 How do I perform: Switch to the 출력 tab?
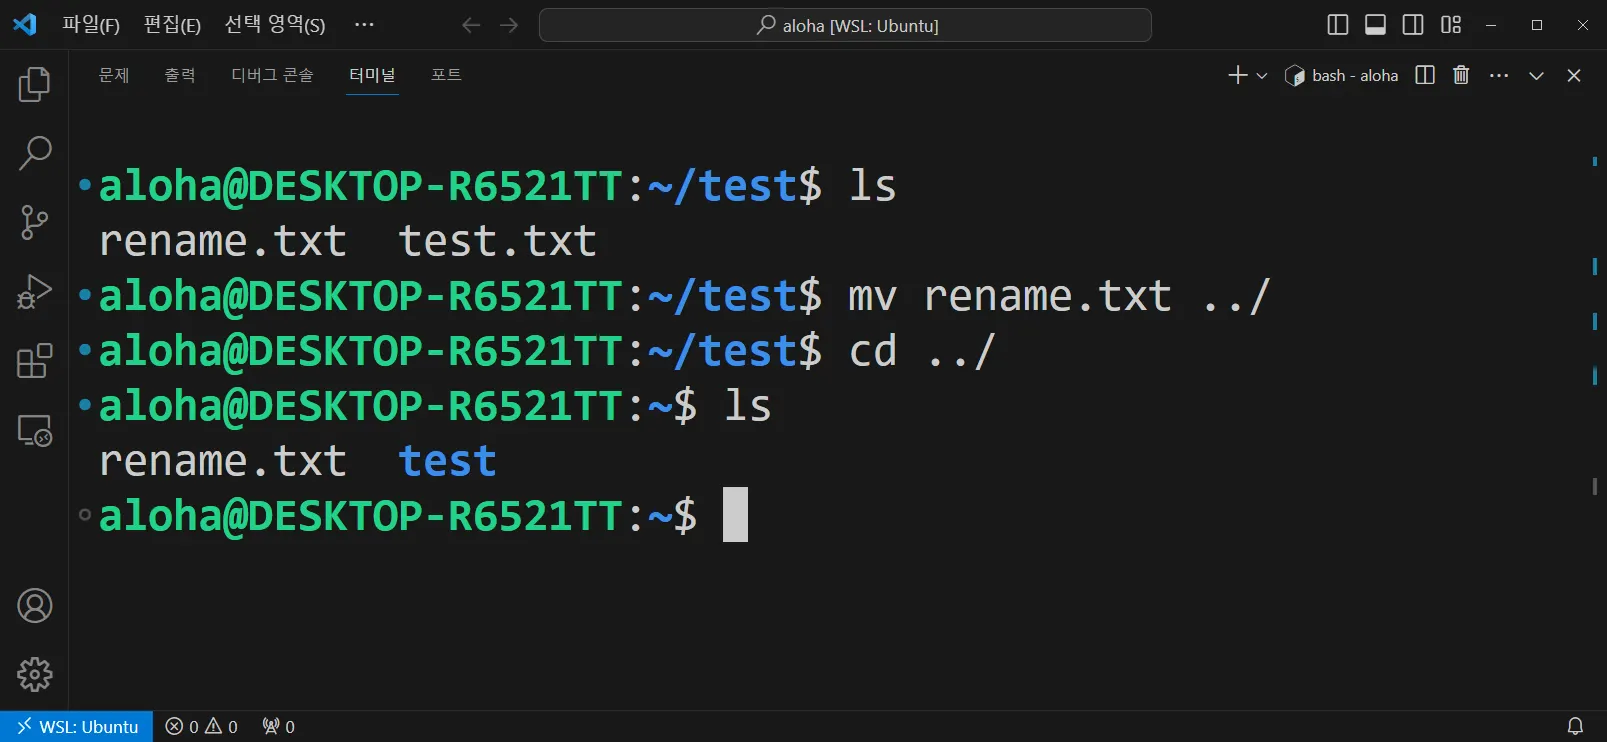pos(180,75)
